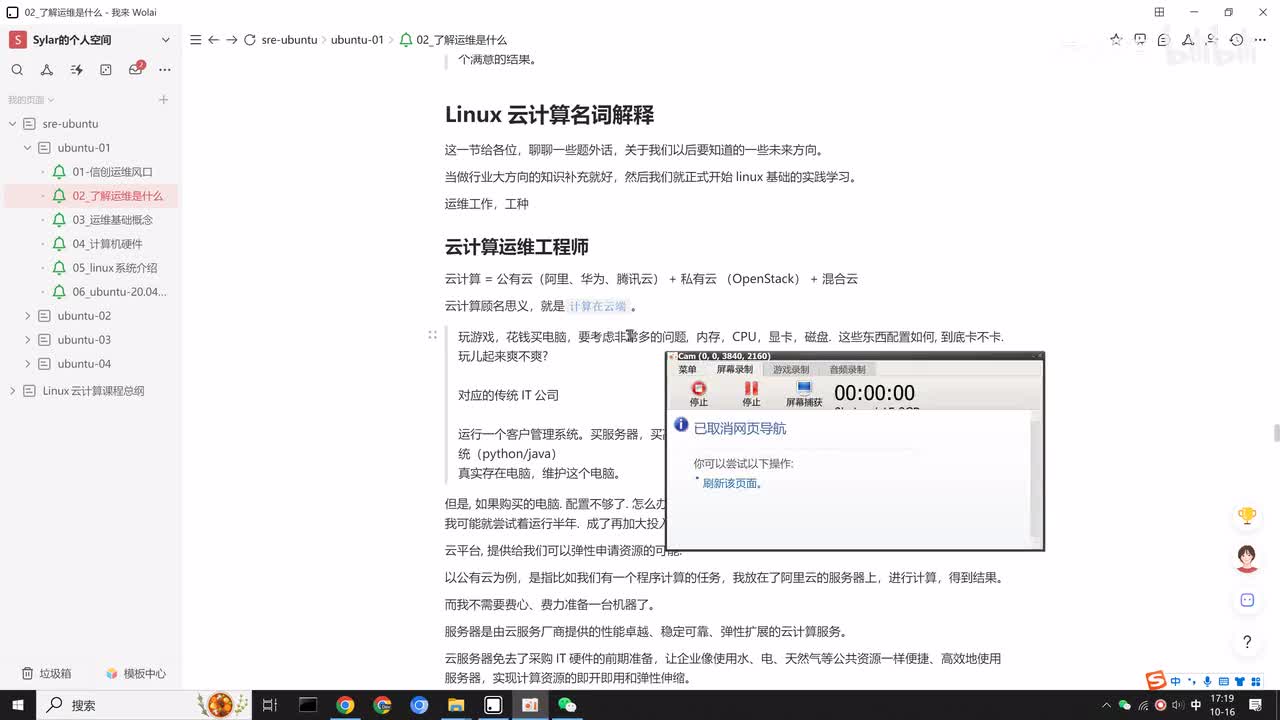Expand the ubuntu-04 tree node

28,364
